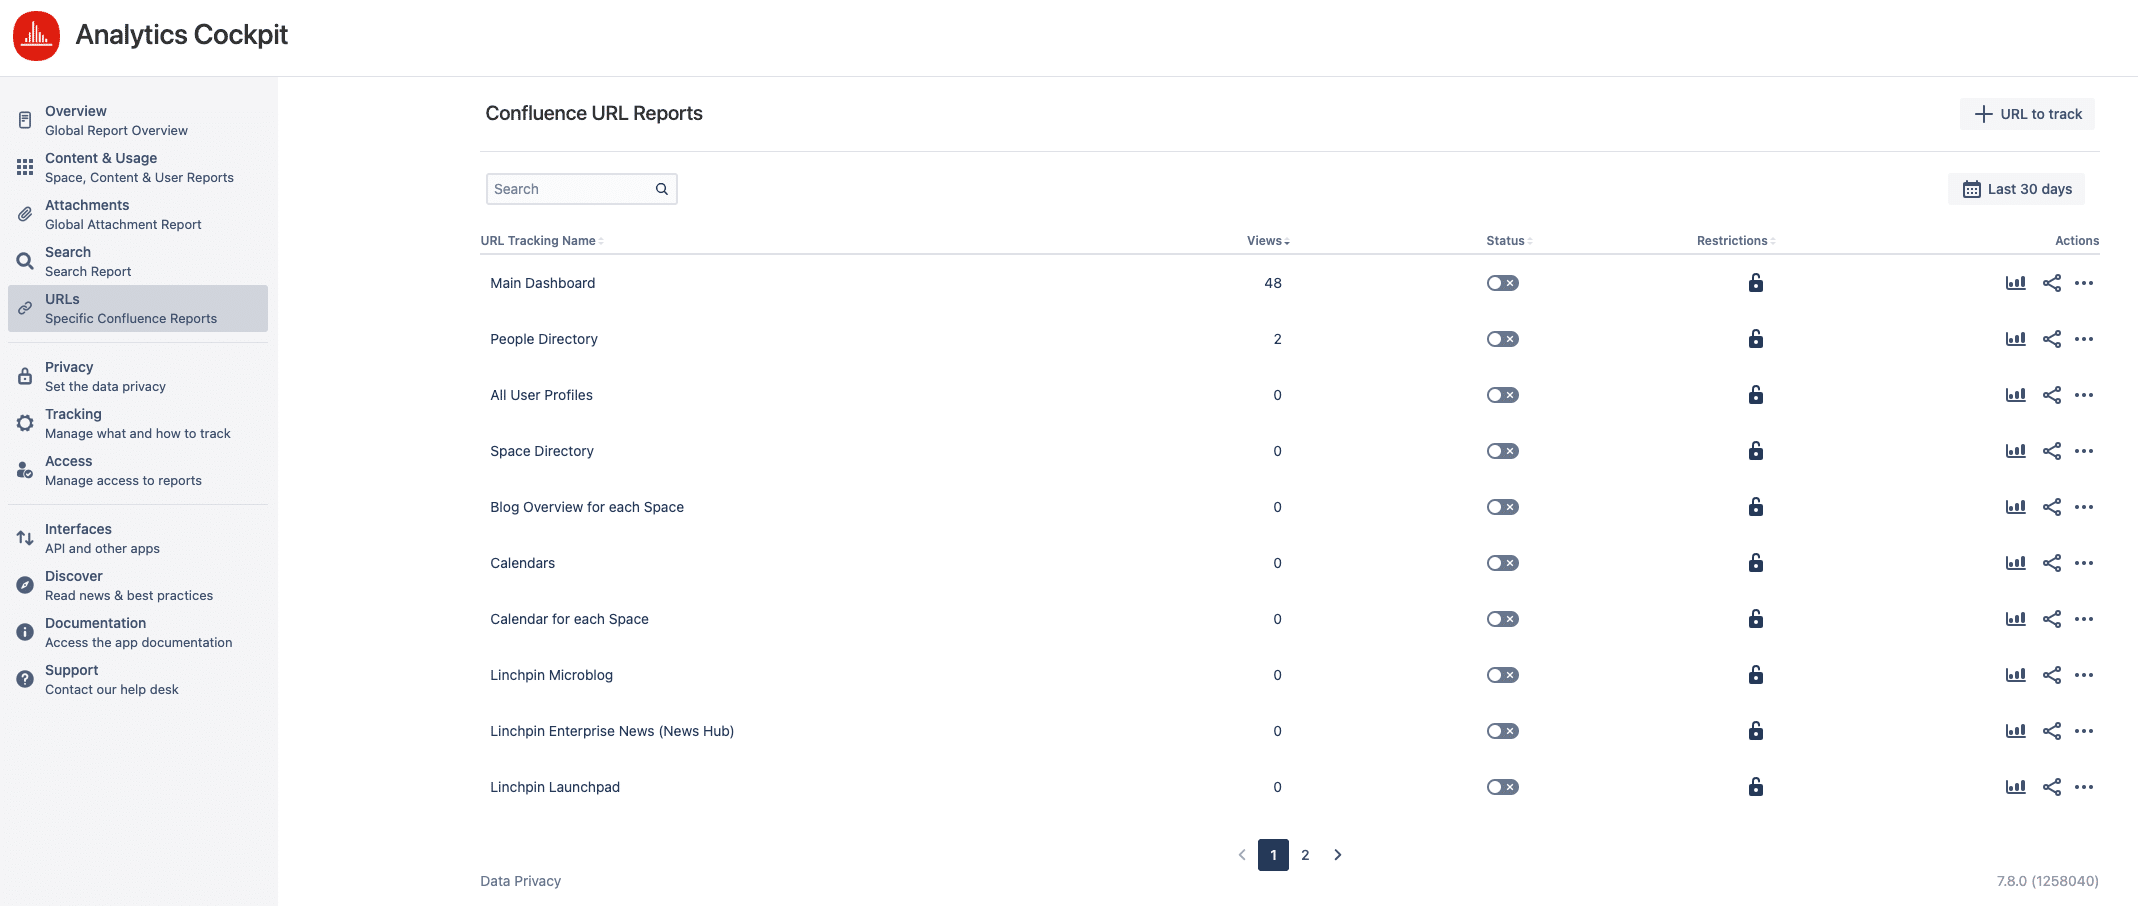Open Privacy settings in sidebar

pyautogui.click(x=138, y=376)
